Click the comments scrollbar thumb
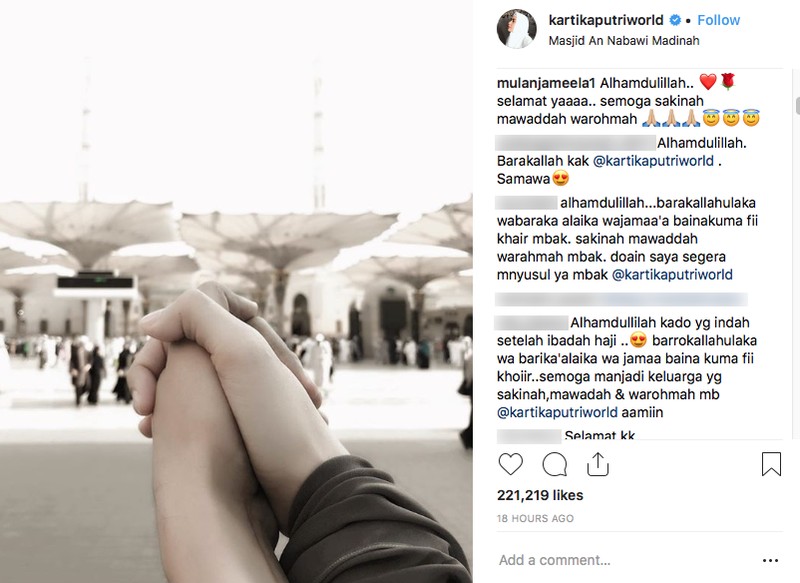This screenshot has width=800, height=583. pyautogui.click(x=797, y=106)
